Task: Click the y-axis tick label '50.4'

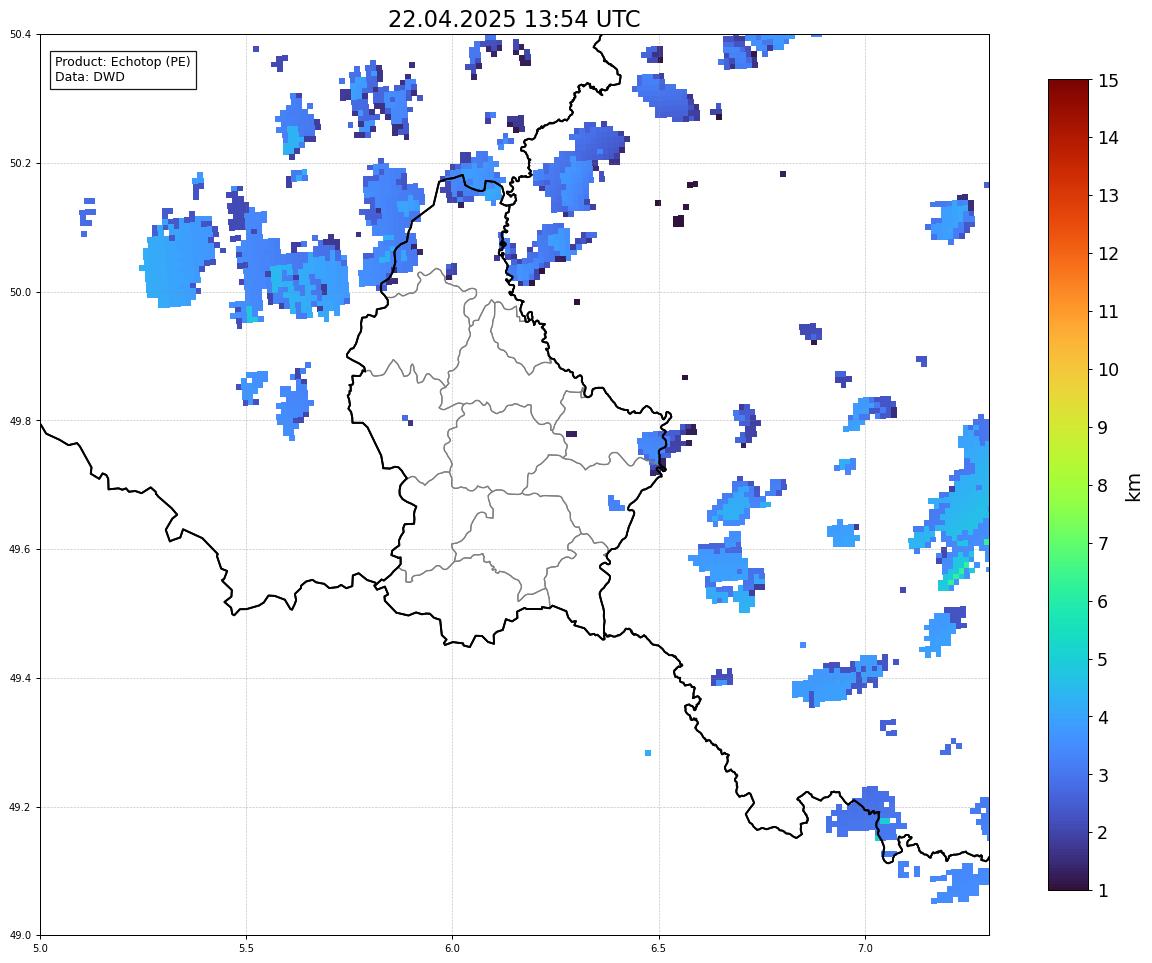Action: coord(21,35)
